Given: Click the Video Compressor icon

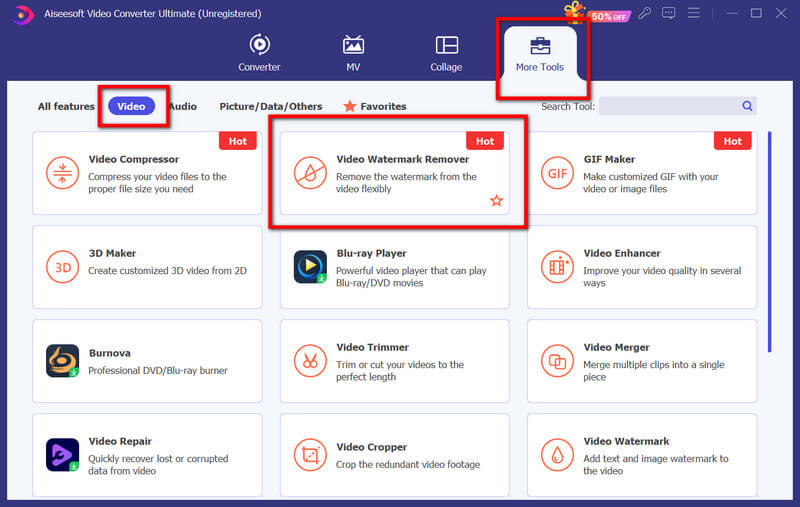Looking at the screenshot, I should click(x=63, y=173).
